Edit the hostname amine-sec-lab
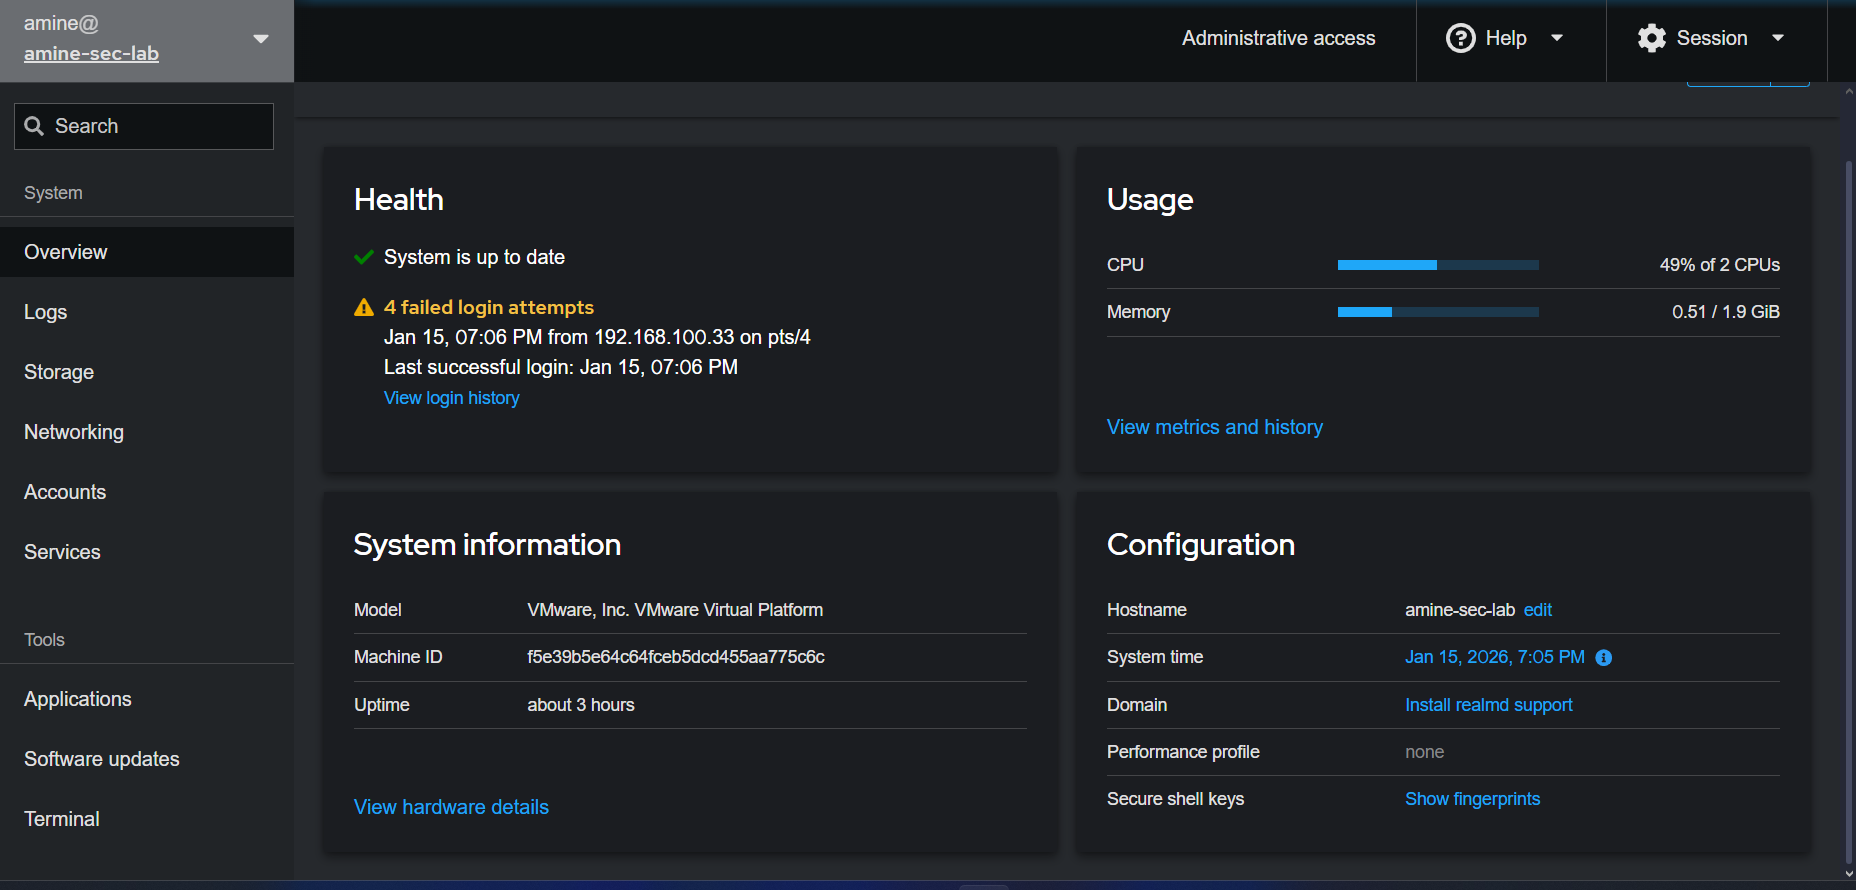Viewport: 1856px width, 890px height. tap(1537, 610)
